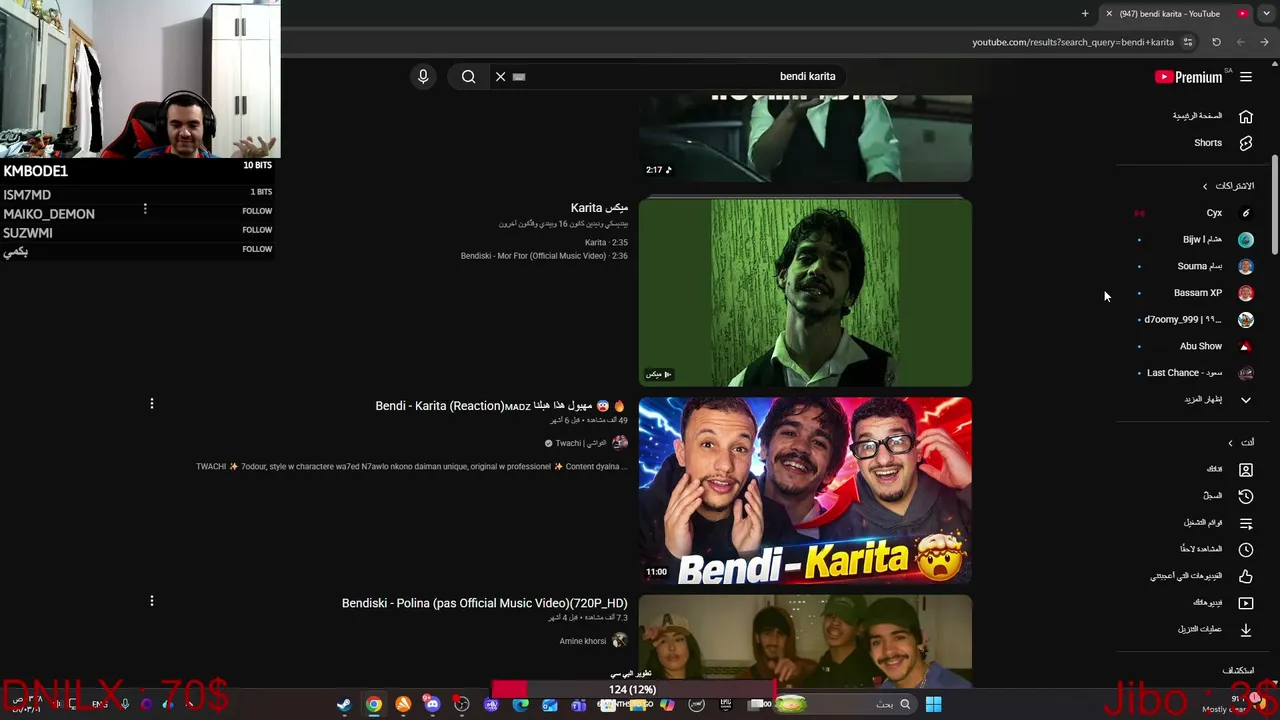Open Steam from the taskbar
Image resolution: width=1280 pixels, height=720 pixels.
tap(344, 704)
